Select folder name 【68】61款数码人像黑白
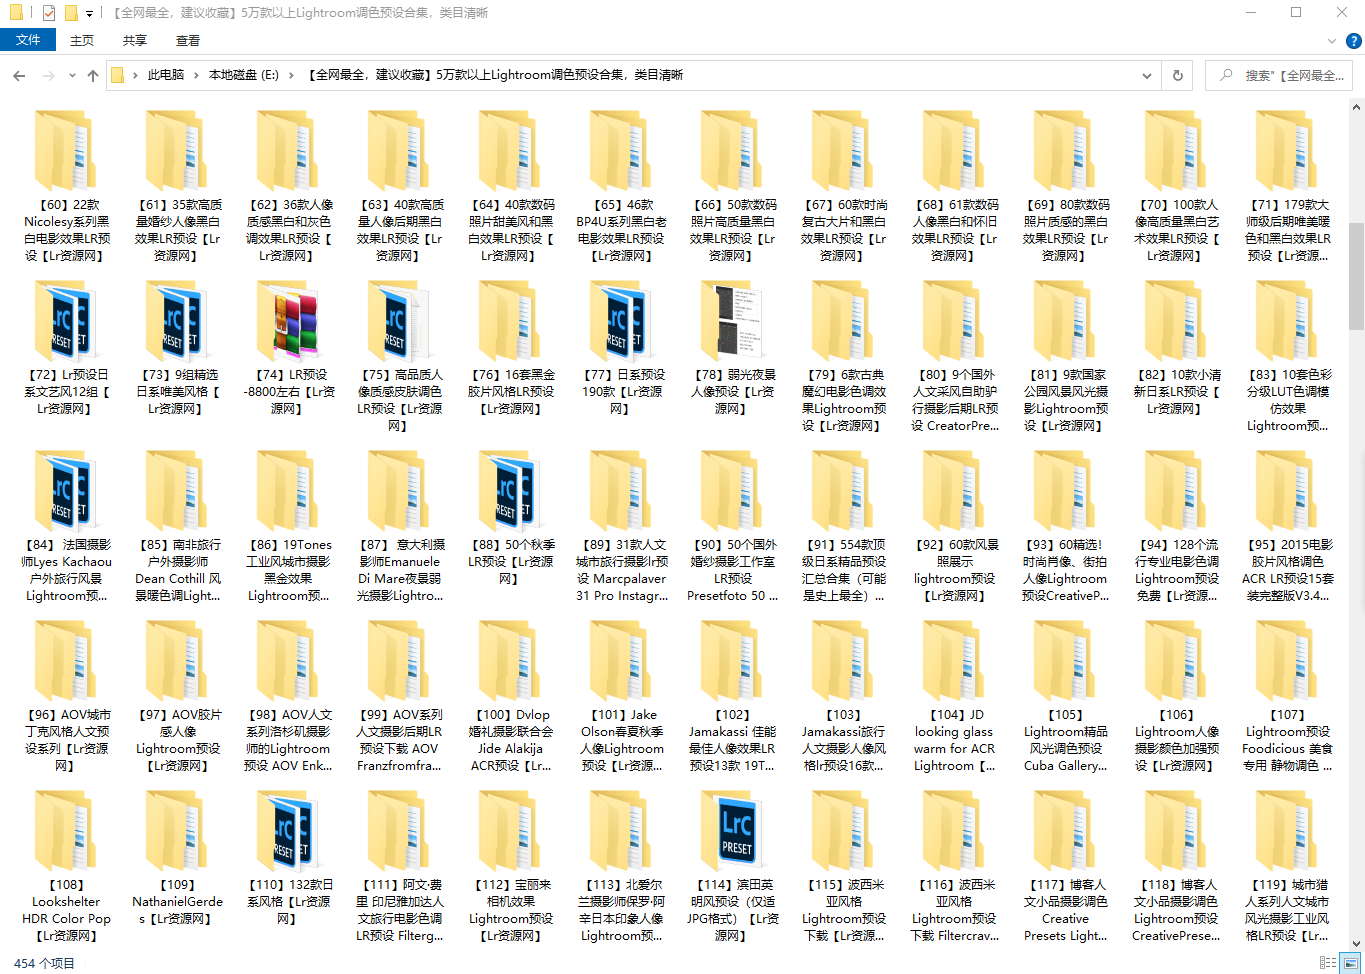The image size is (1365, 974). click(x=954, y=230)
